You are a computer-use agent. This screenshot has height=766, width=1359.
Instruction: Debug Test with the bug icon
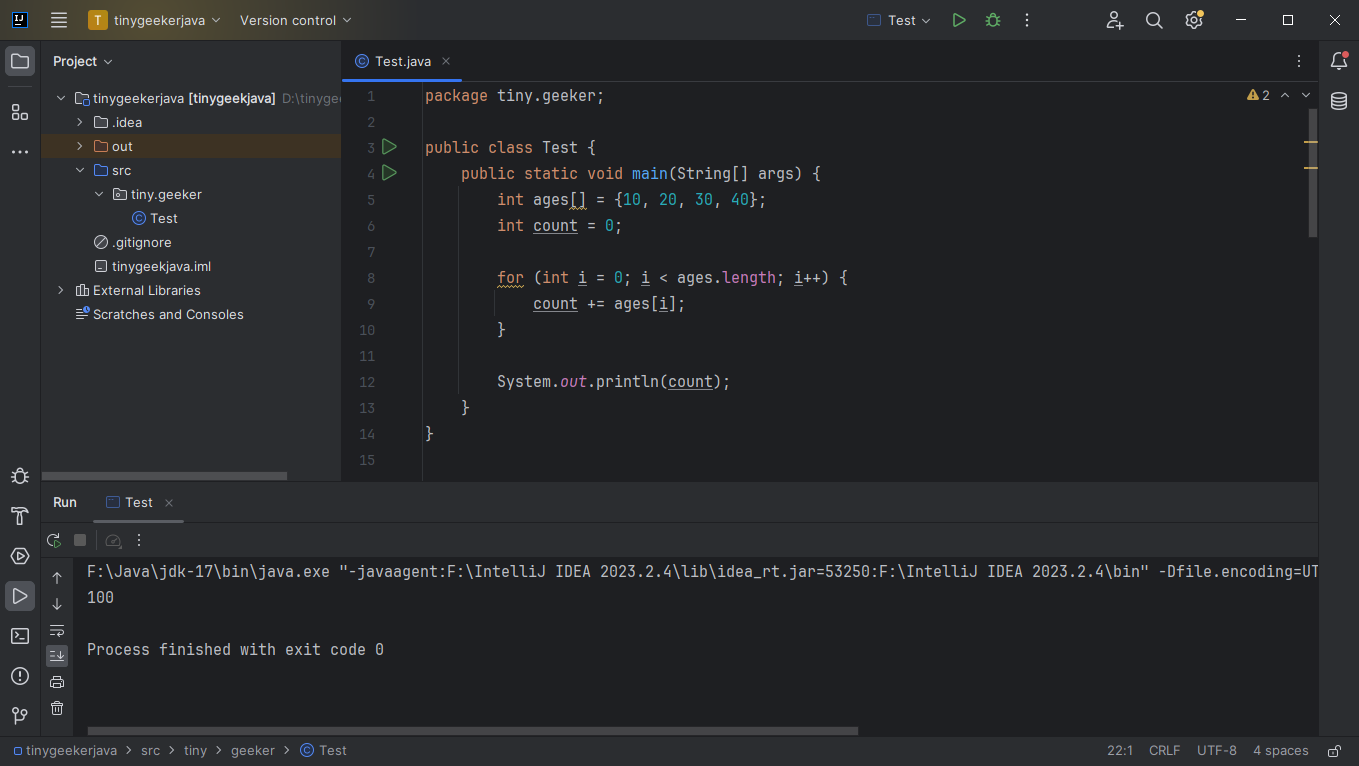point(993,20)
